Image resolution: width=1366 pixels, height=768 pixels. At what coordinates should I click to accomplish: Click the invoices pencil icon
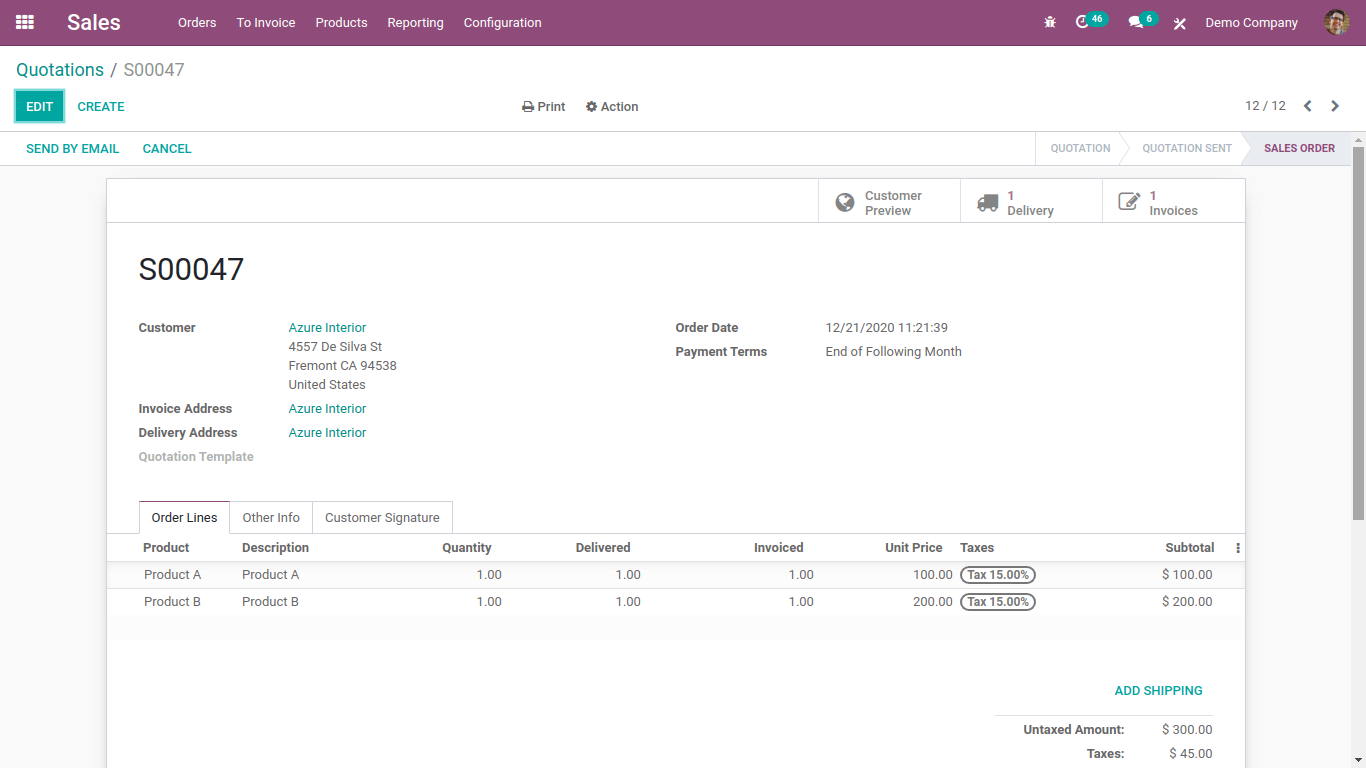pyautogui.click(x=1129, y=203)
